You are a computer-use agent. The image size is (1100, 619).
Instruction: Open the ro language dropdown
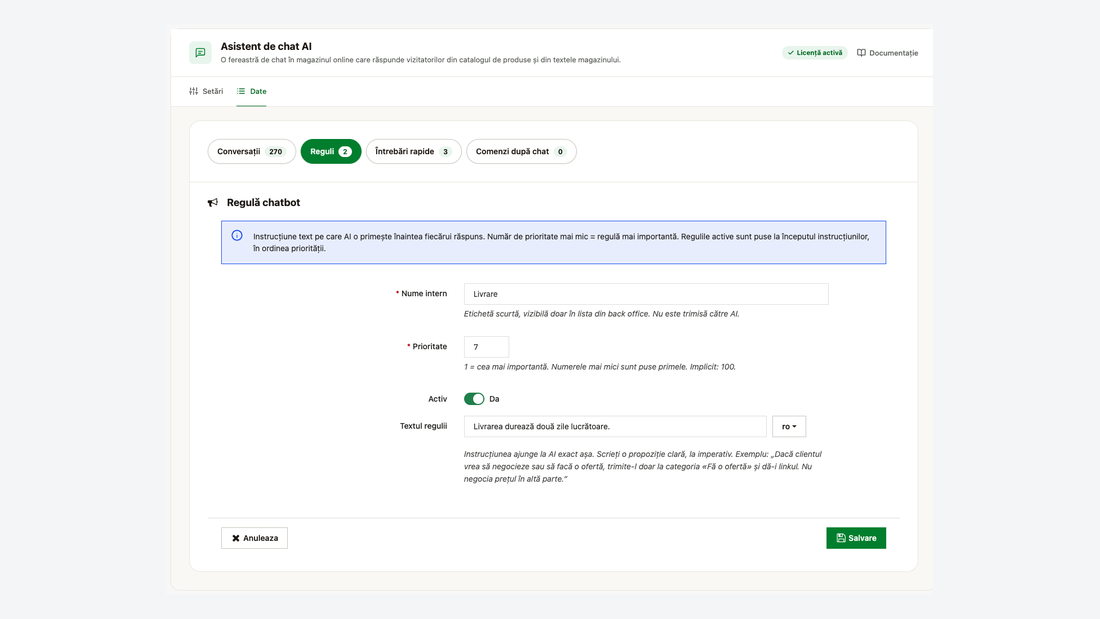(x=789, y=427)
